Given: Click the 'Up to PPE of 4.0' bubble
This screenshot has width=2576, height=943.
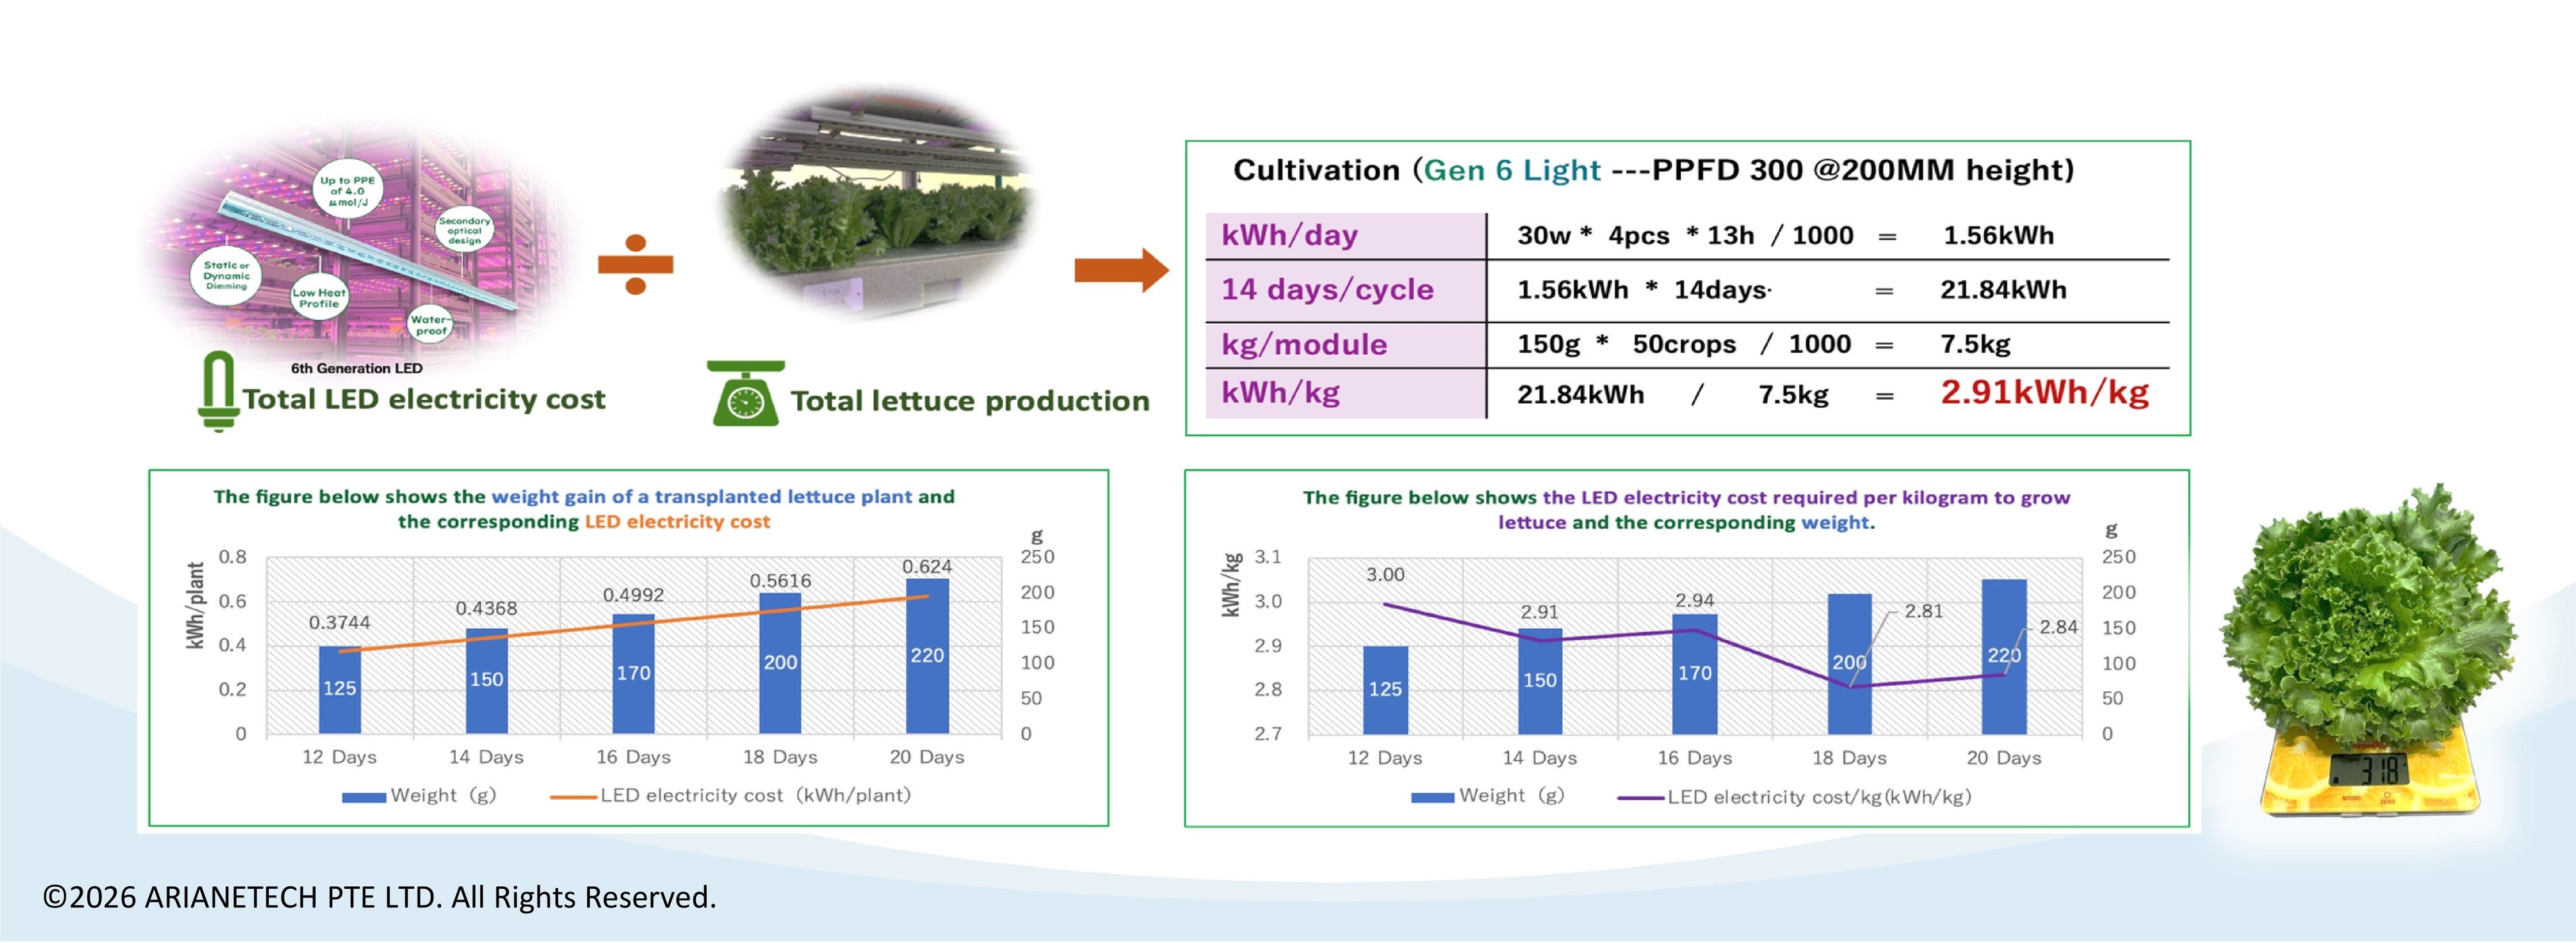Looking at the screenshot, I should 347,192.
